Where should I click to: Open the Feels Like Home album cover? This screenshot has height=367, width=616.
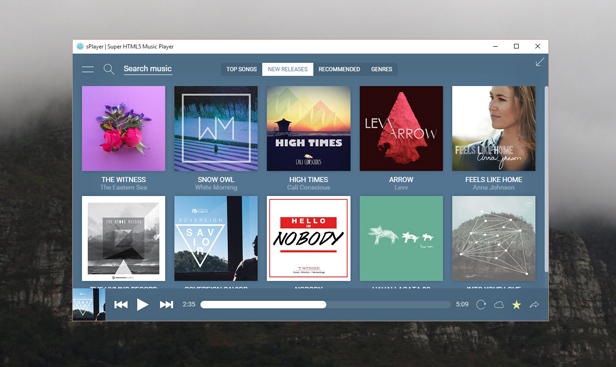(494, 128)
